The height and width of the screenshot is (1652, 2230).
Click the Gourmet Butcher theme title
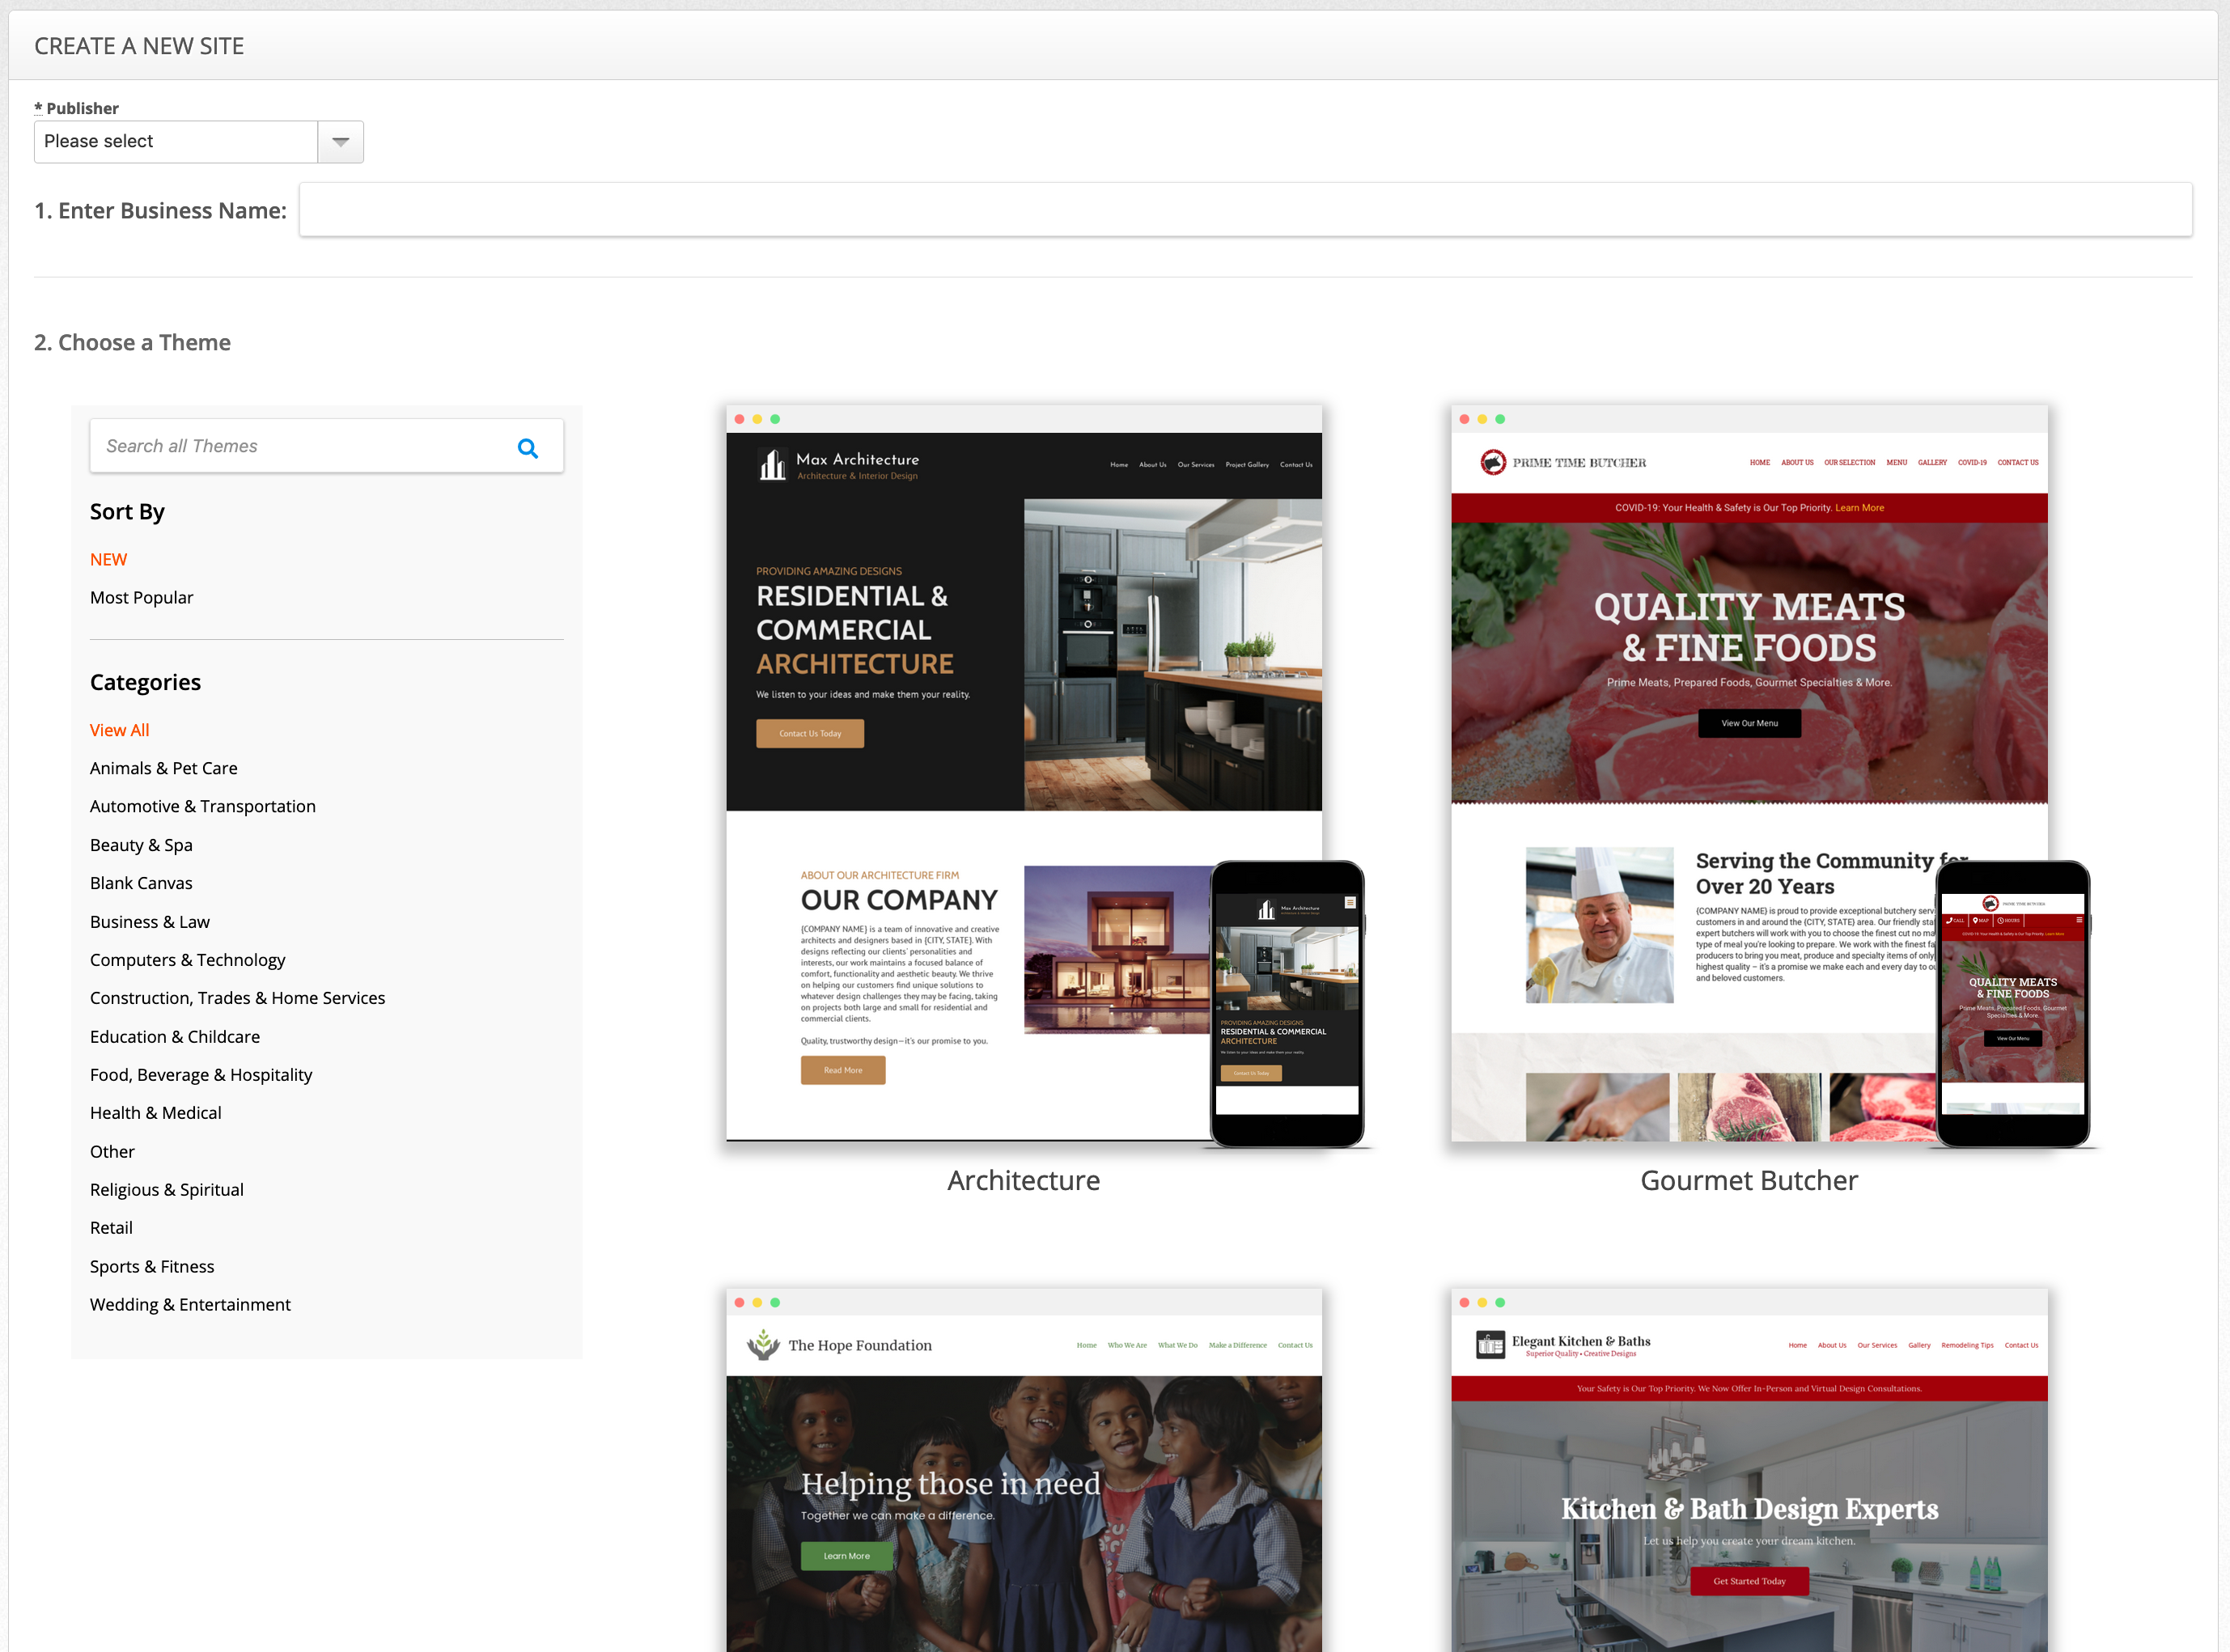[x=1749, y=1181]
